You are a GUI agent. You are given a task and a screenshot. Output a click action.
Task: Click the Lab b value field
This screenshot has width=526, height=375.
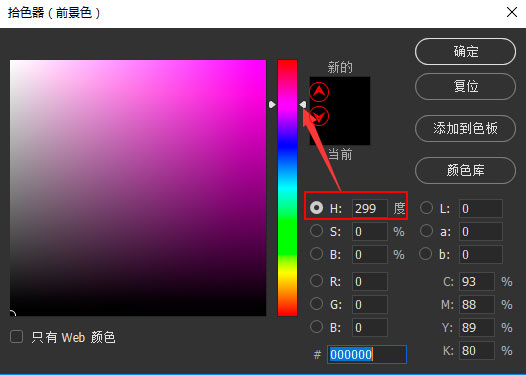pos(481,255)
